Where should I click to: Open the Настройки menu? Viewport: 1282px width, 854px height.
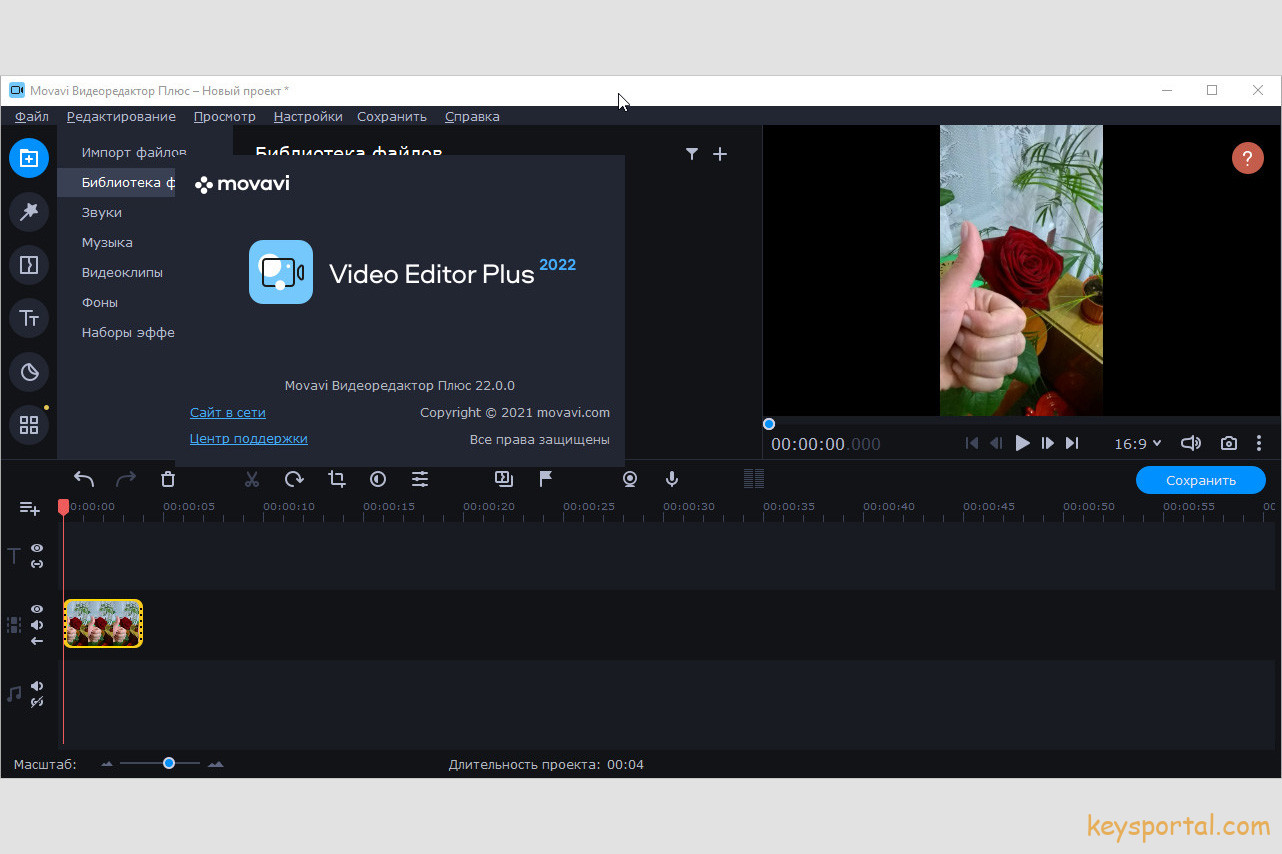pyautogui.click(x=308, y=117)
